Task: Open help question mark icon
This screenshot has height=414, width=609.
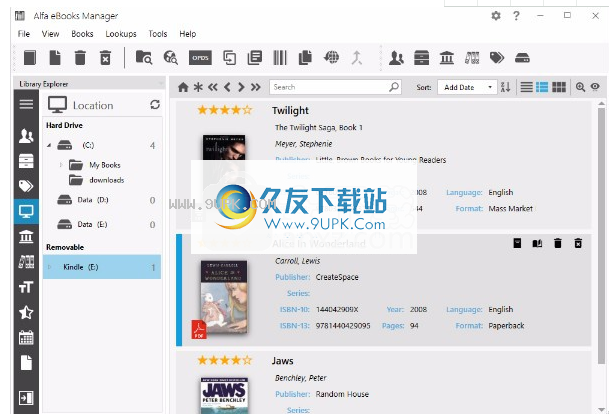Action: coord(516,16)
